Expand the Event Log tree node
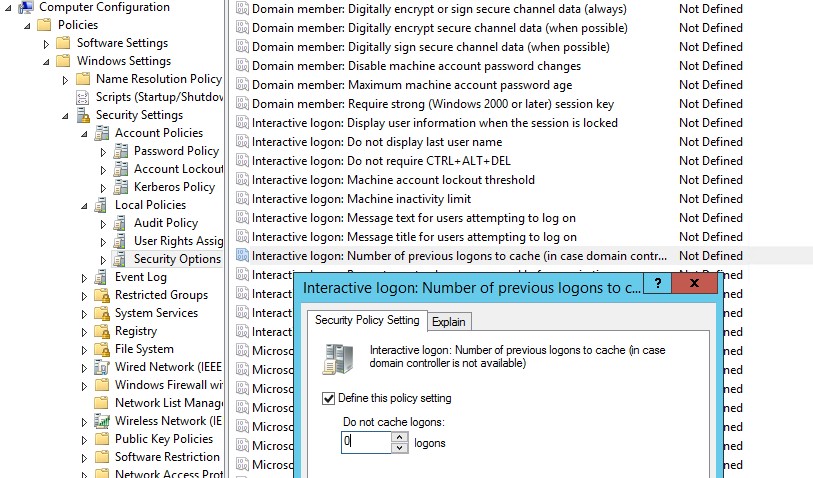The width and height of the screenshot is (813, 478). click(x=84, y=278)
